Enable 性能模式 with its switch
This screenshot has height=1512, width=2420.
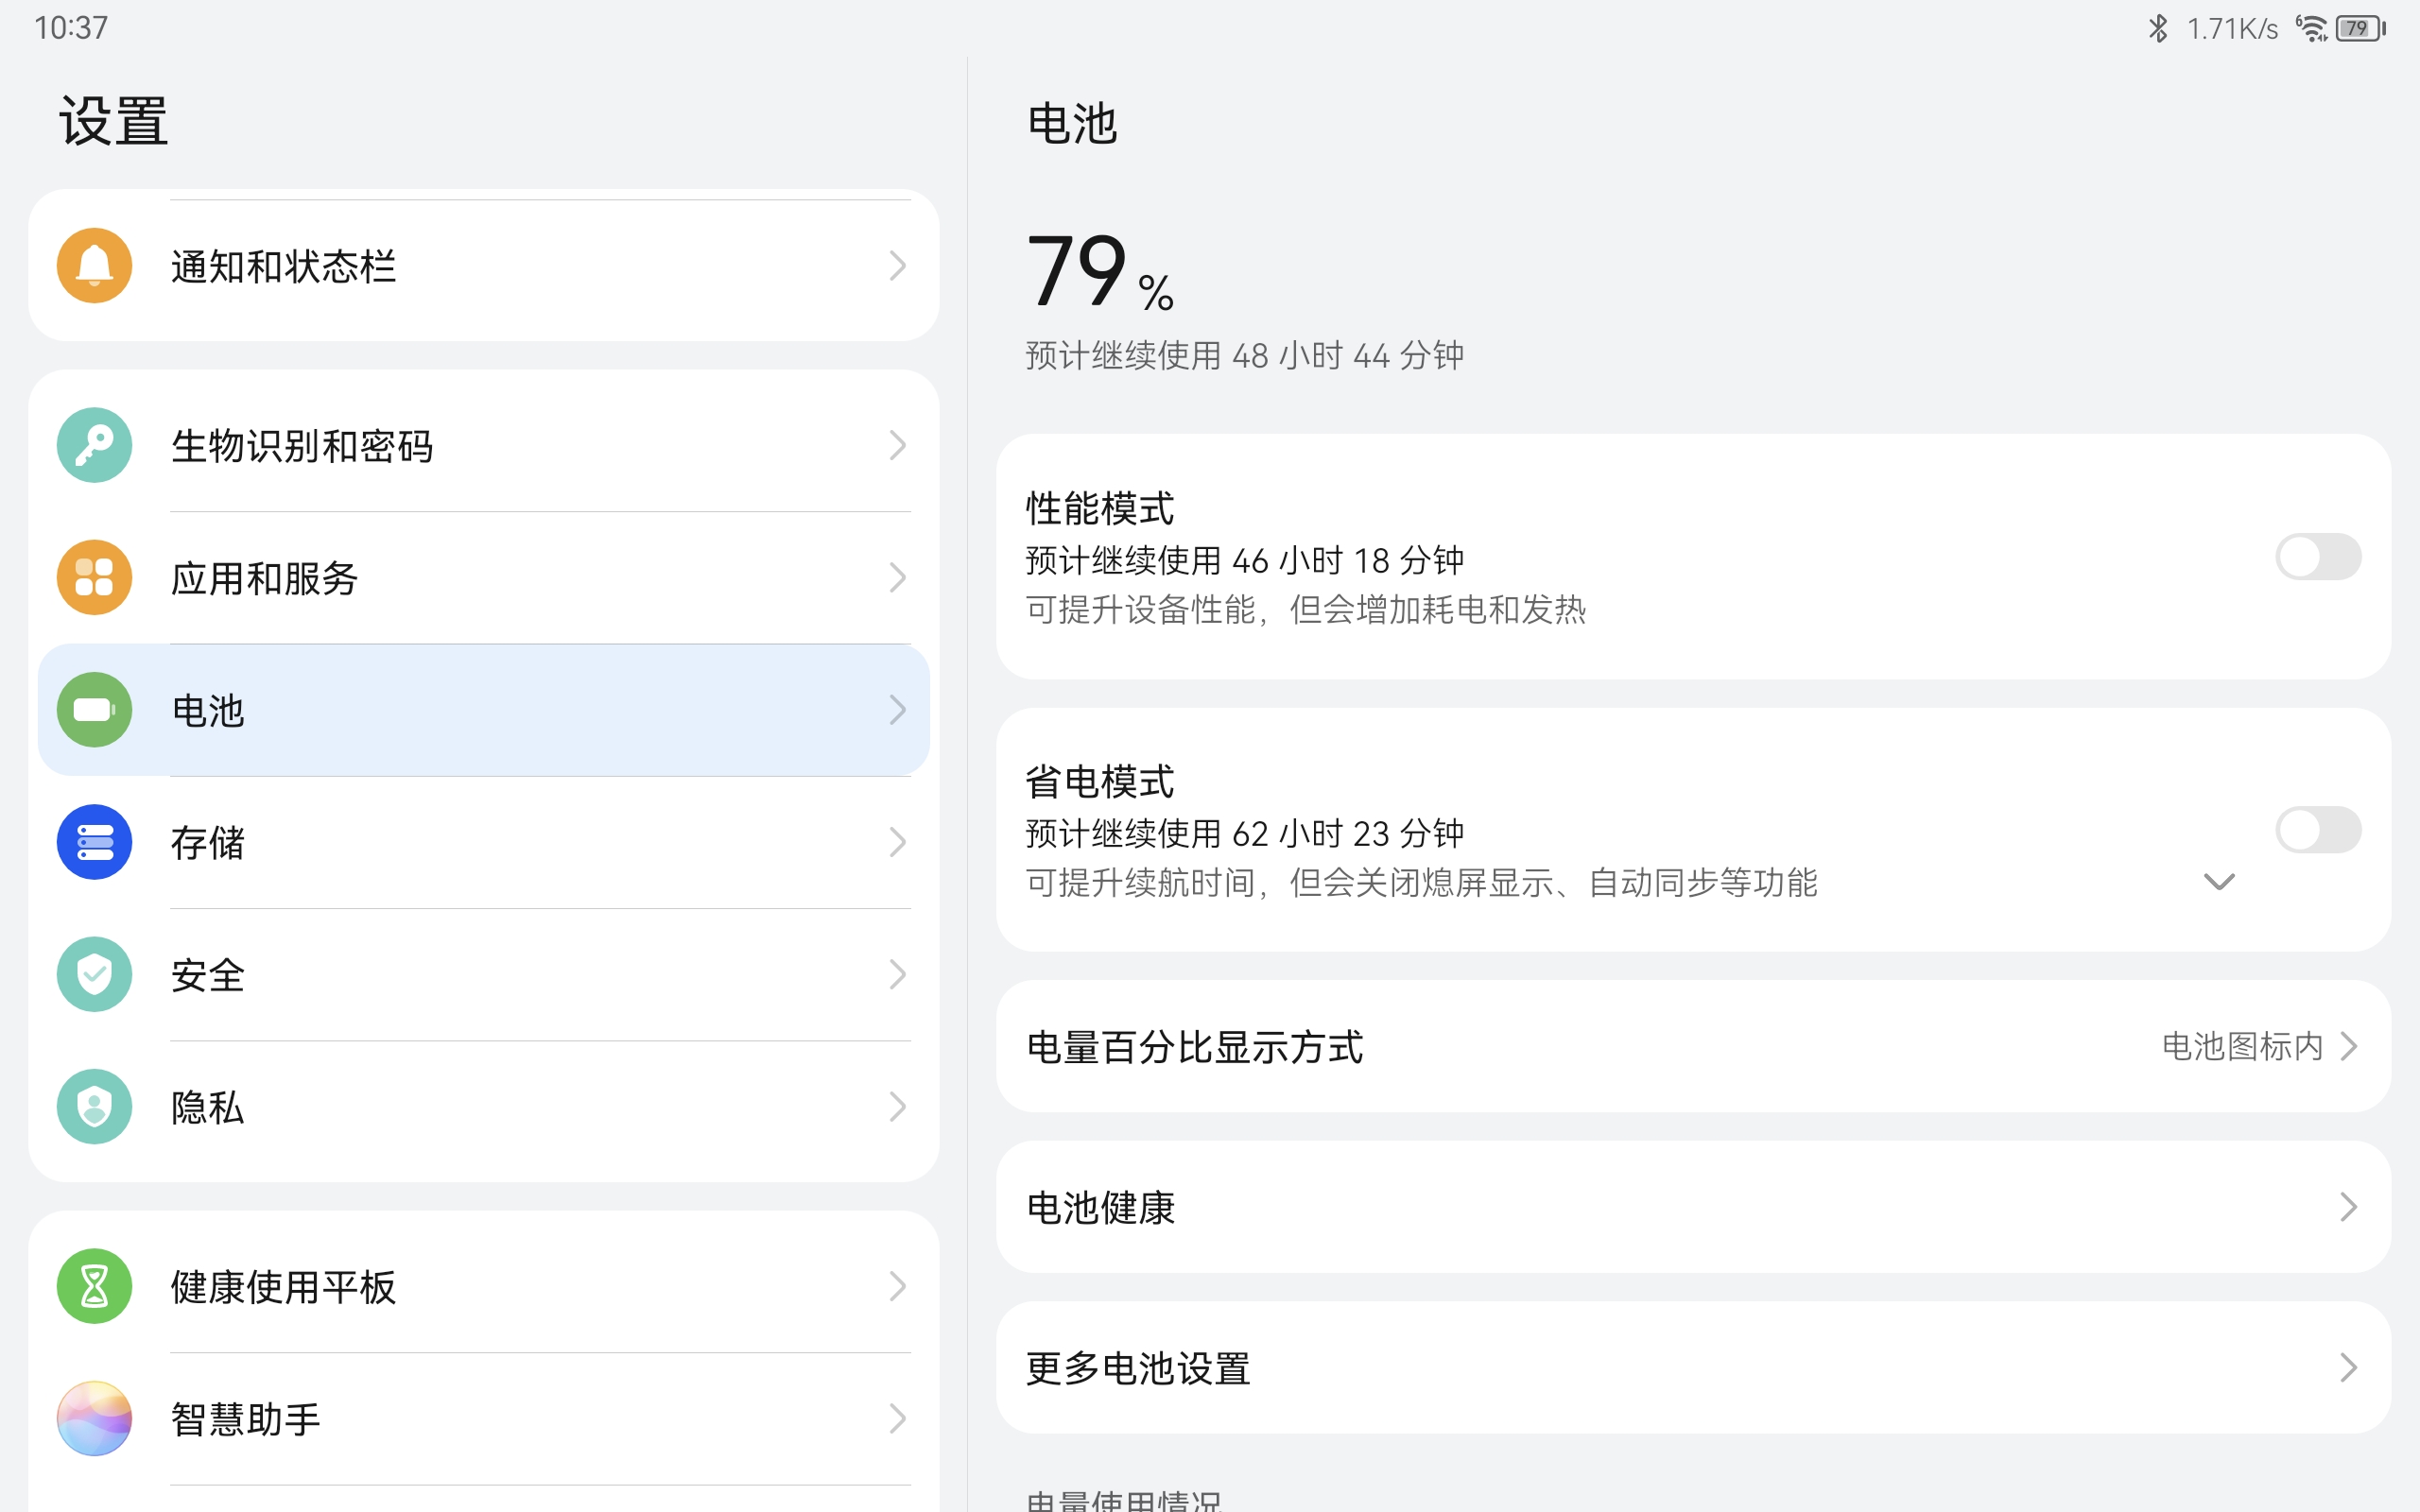[x=2318, y=557]
